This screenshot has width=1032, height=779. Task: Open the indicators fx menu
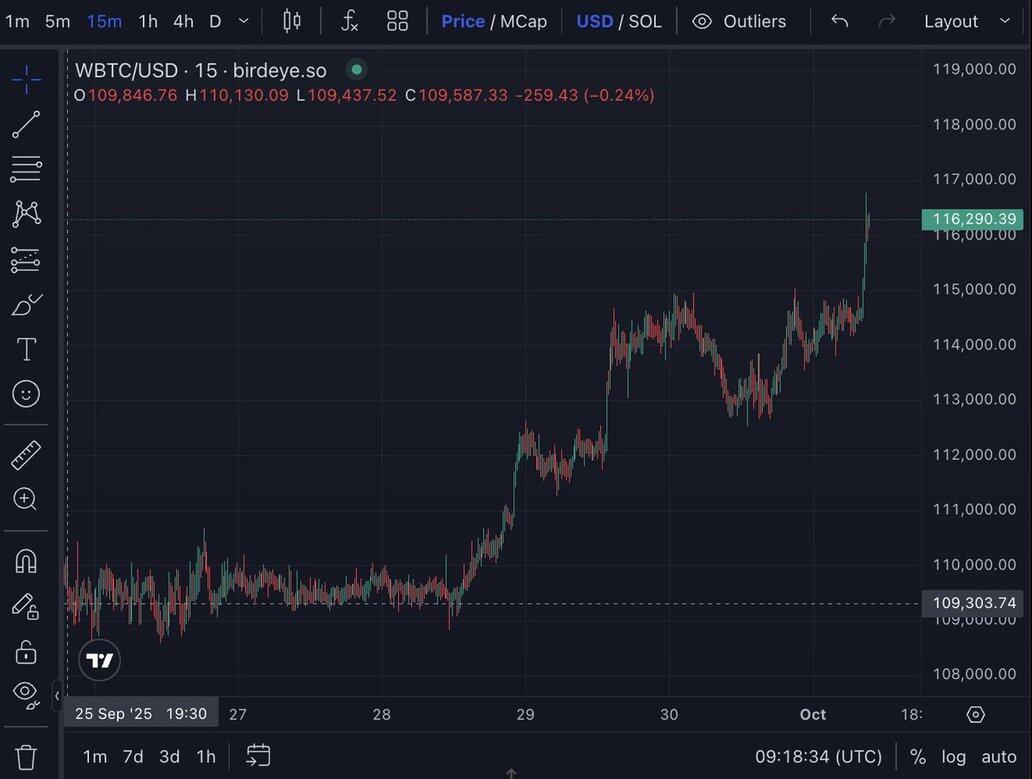(x=349, y=21)
